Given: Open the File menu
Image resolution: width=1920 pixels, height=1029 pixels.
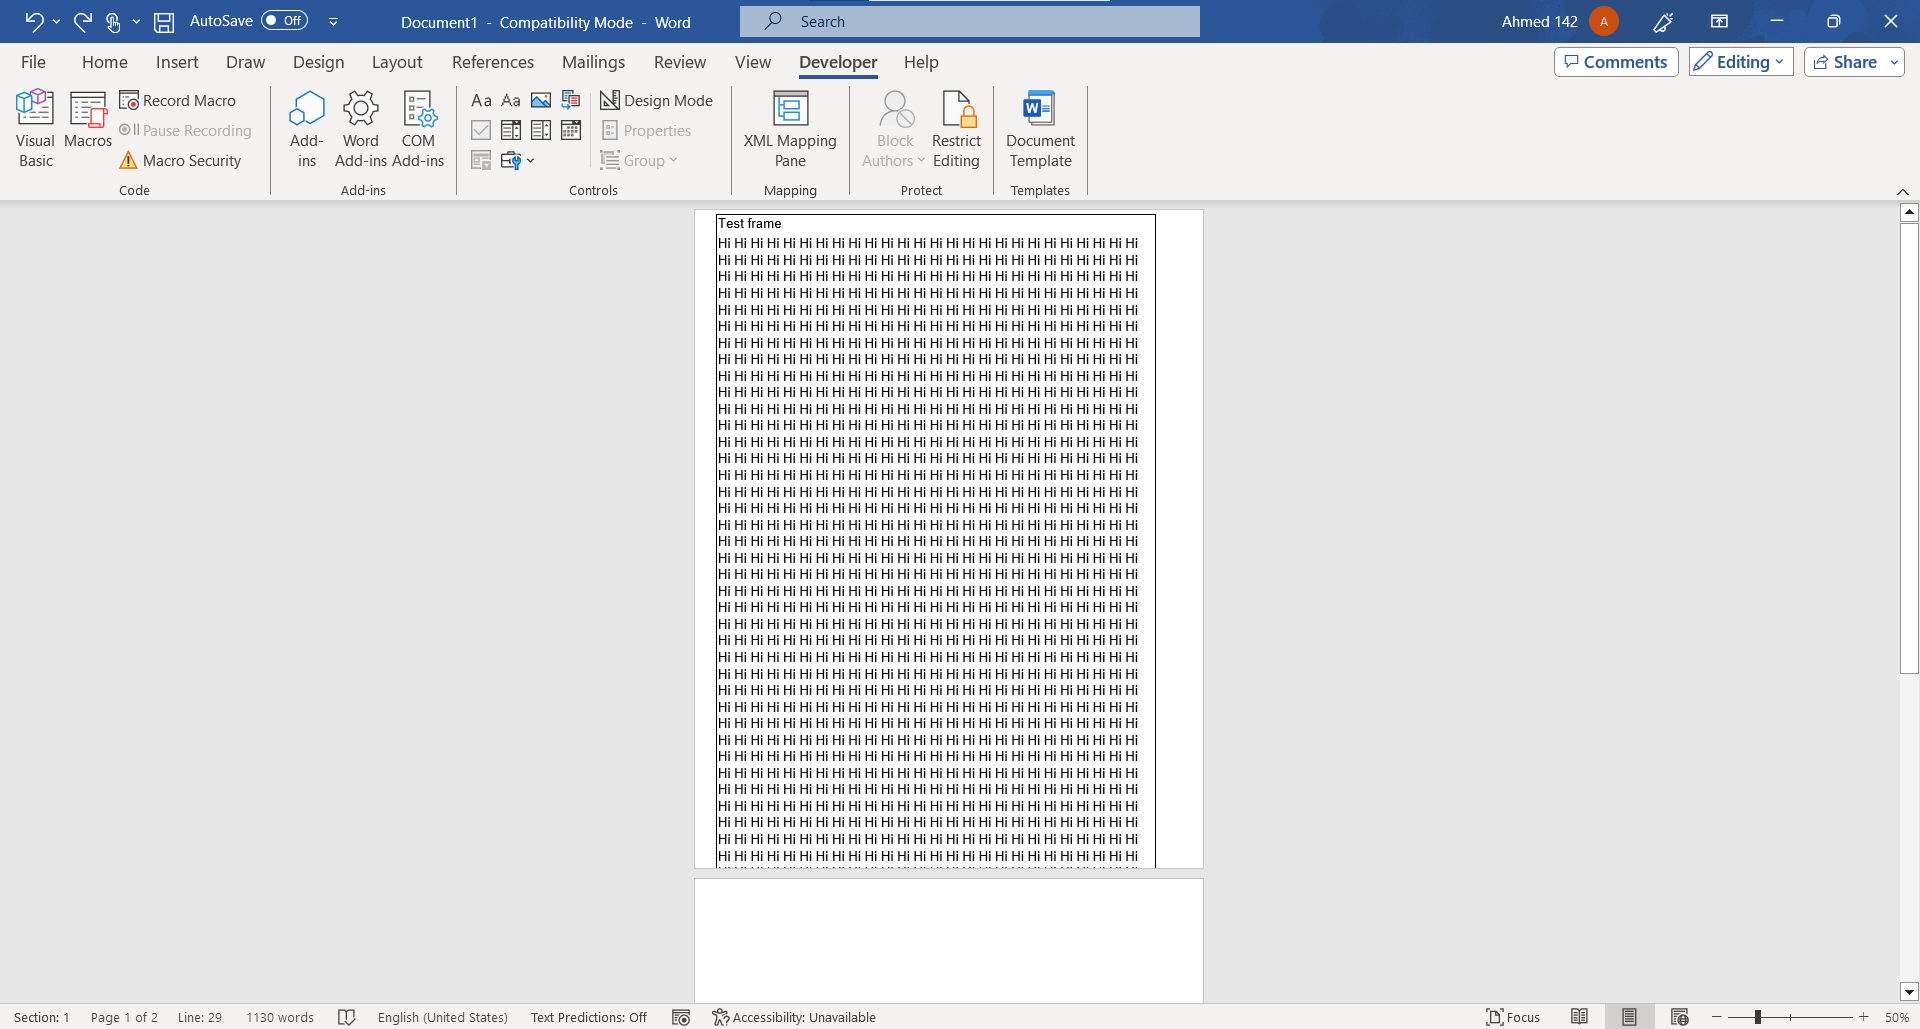Looking at the screenshot, I should coord(33,62).
